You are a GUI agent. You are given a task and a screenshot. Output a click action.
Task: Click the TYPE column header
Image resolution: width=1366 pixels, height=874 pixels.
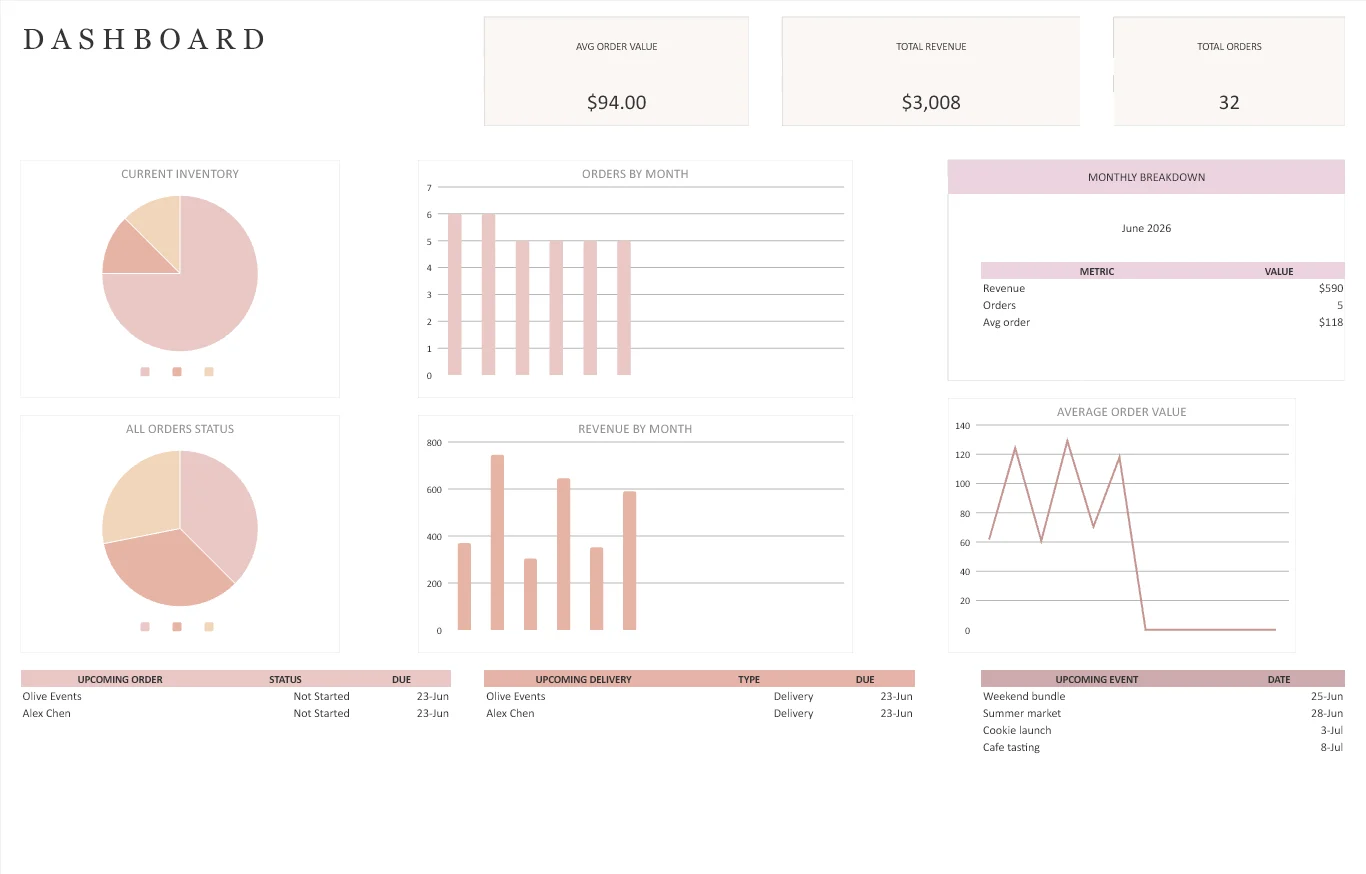click(749, 679)
